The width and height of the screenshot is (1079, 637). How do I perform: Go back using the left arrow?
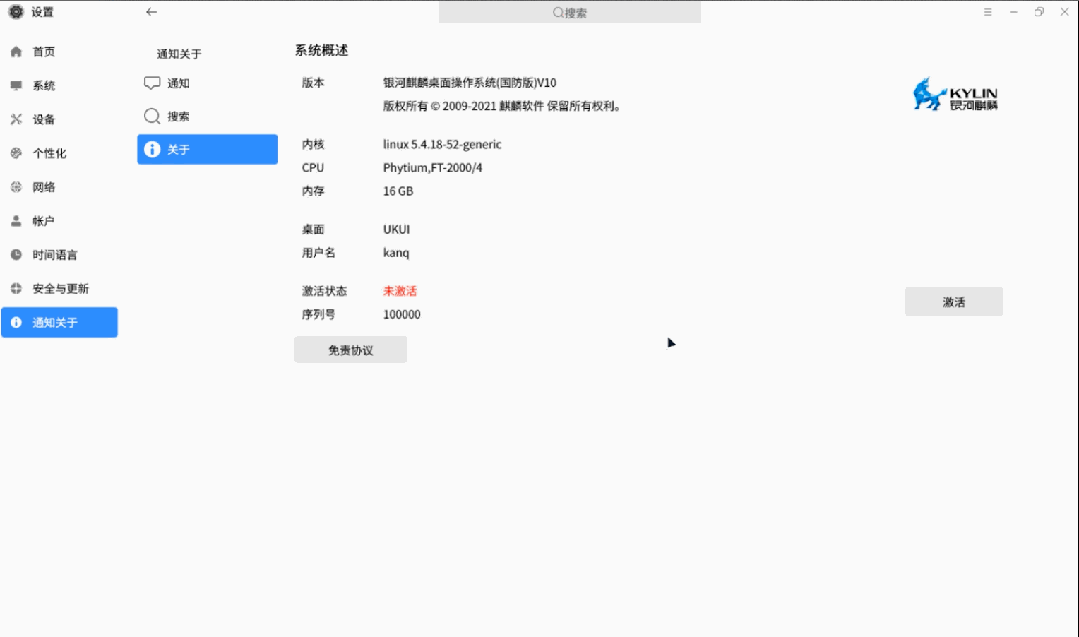click(151, 12)
